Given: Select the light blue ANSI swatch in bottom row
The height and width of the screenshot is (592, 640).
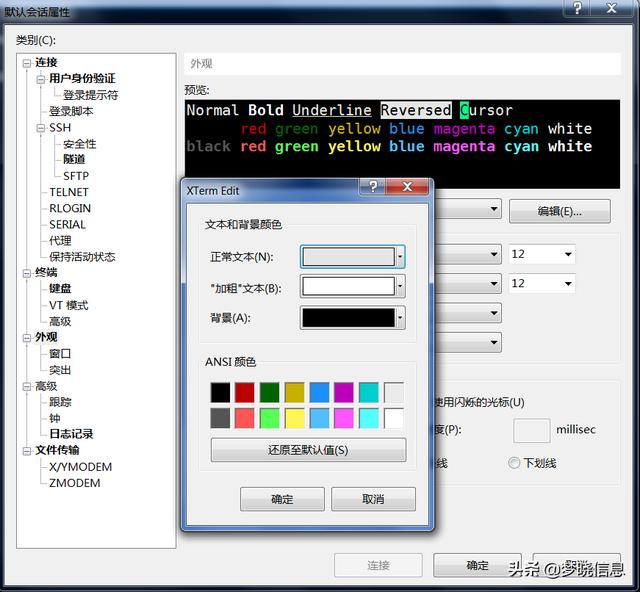Looking at the screenshot, I should coord(319,418).
